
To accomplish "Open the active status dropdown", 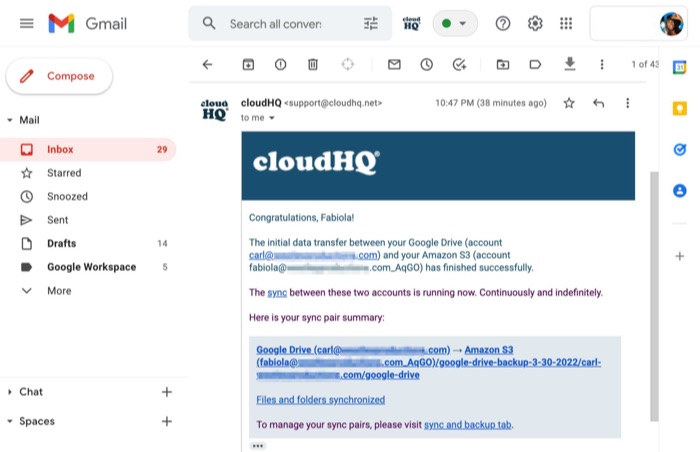I will (x=454, y=23).
